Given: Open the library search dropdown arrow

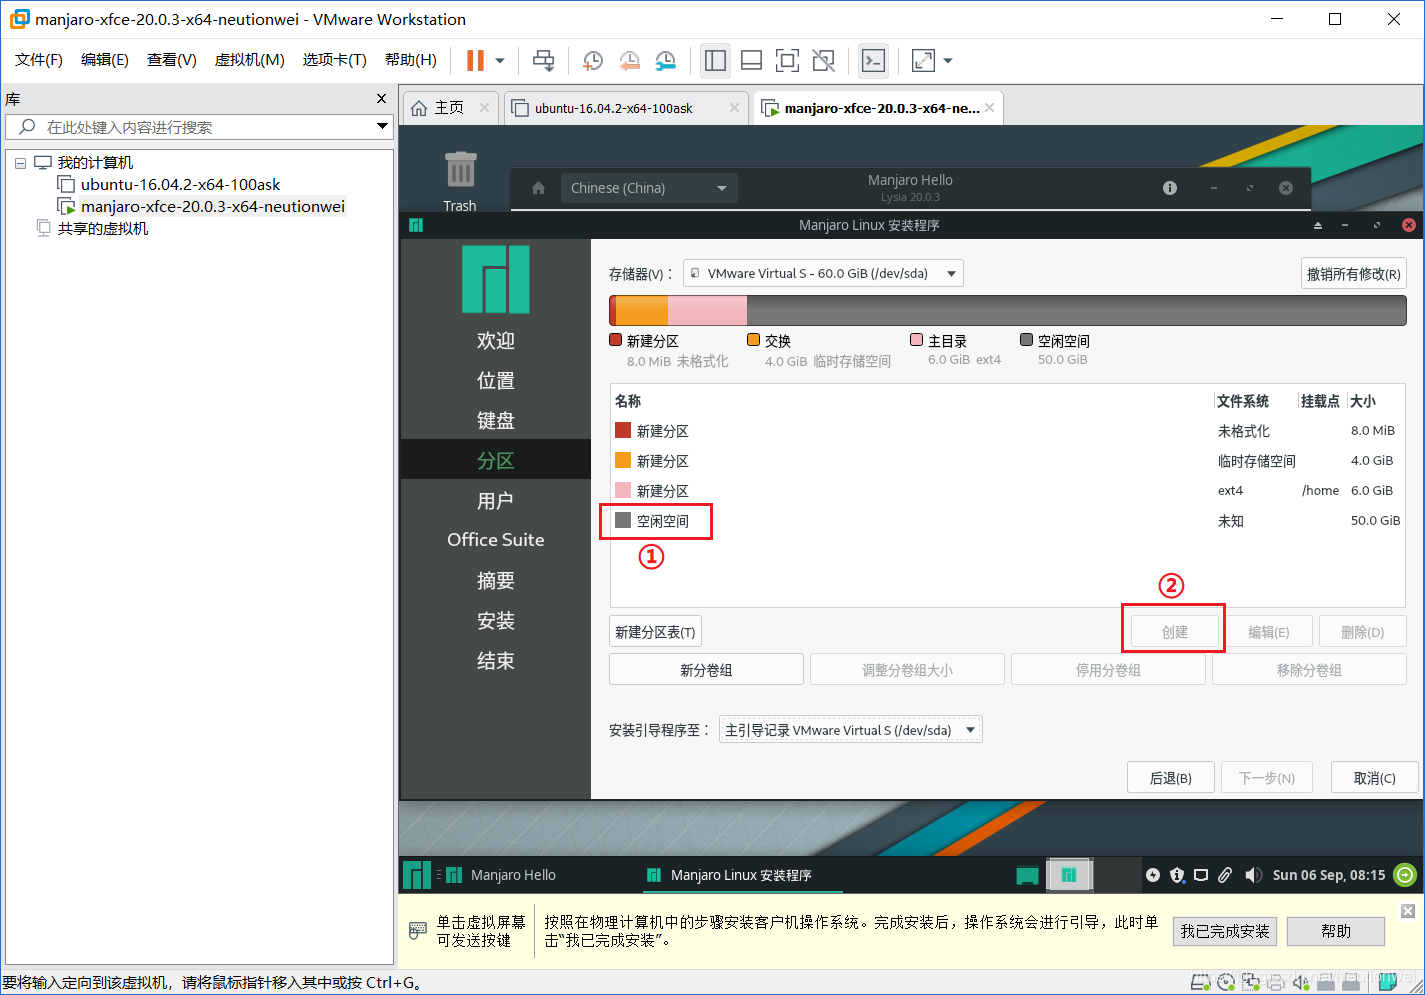Looking at the screenshot, I should pos(382,126).
